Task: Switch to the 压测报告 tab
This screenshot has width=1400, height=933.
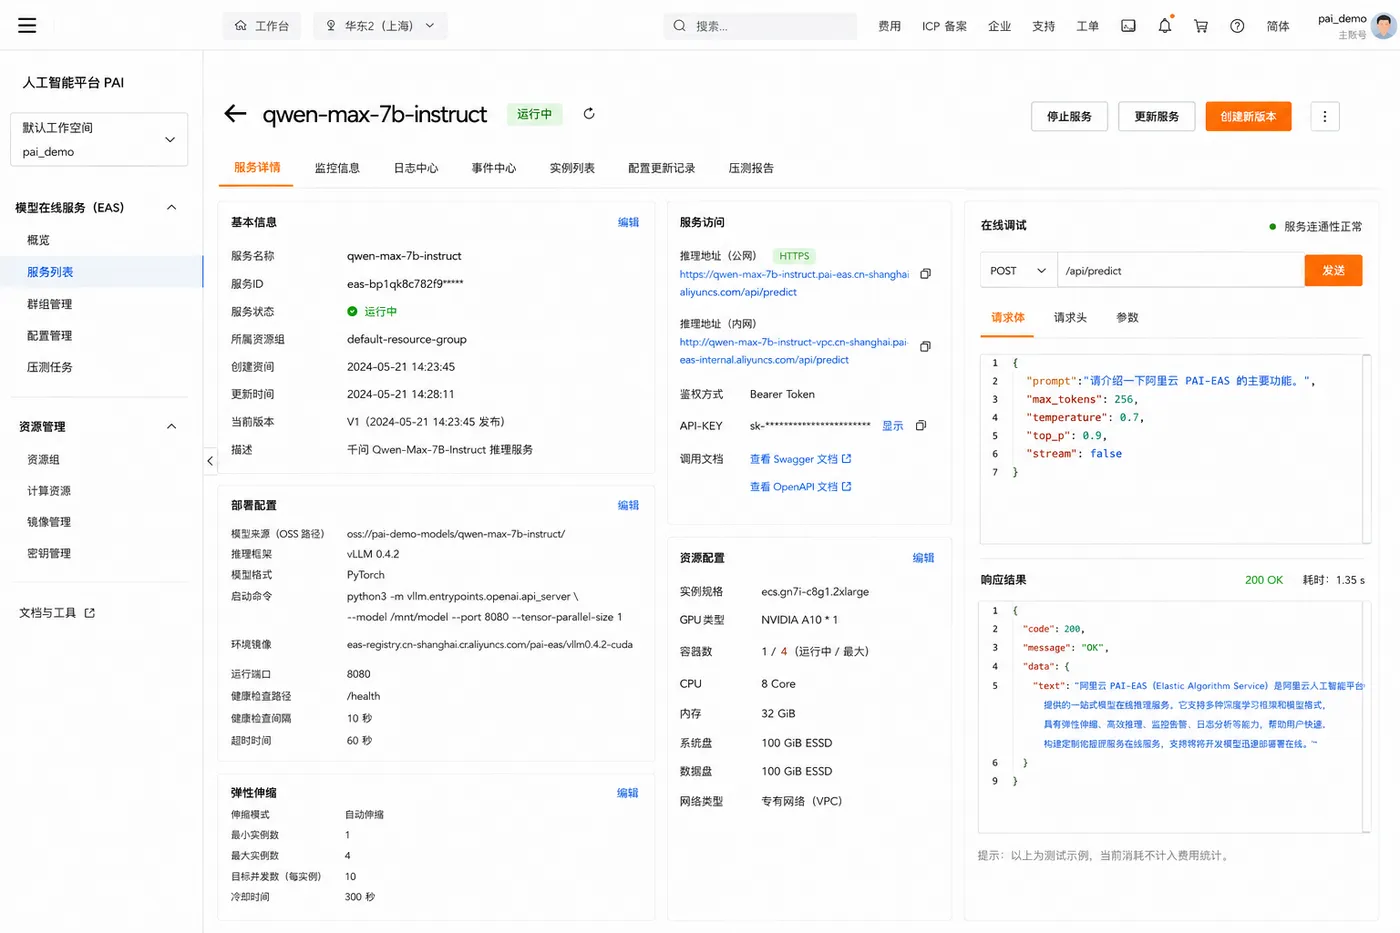Action: click(x=751, y=168)
